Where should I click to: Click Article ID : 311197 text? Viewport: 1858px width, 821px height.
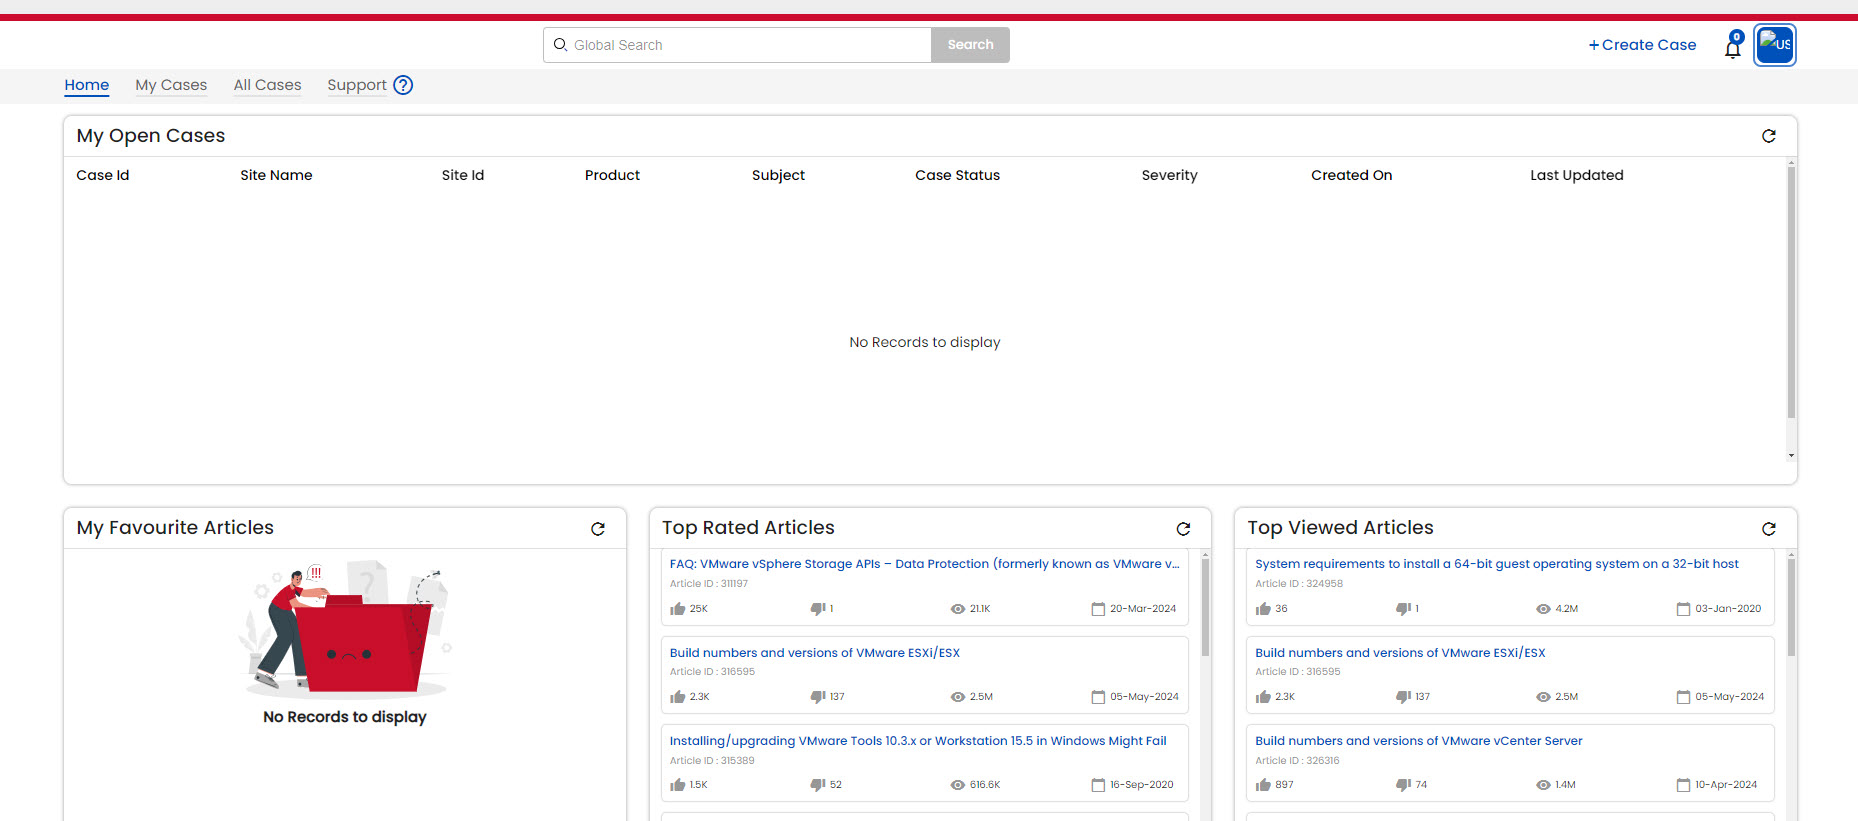(708, 584)
